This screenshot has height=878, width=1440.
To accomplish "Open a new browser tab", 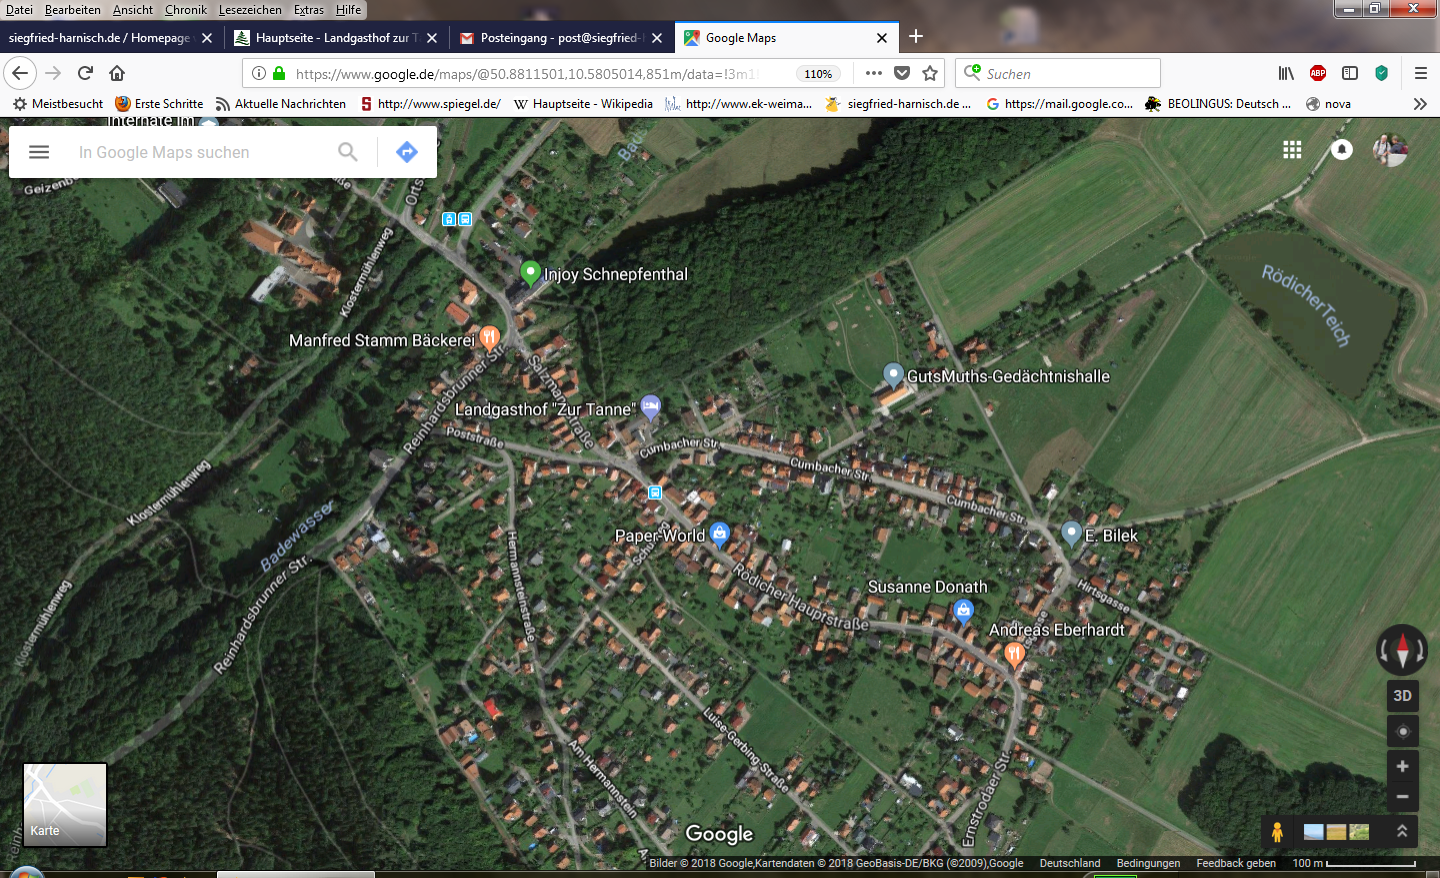I will click(916, 37).
